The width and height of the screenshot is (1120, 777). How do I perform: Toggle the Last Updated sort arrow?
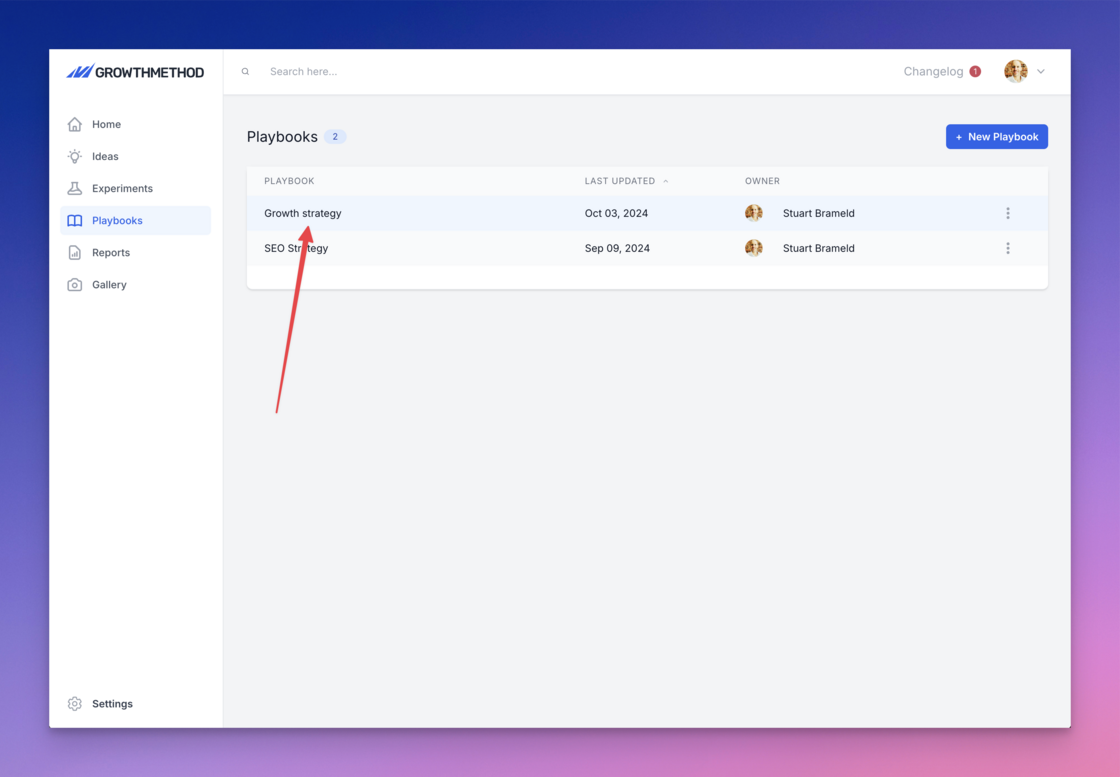pos(666,181)
